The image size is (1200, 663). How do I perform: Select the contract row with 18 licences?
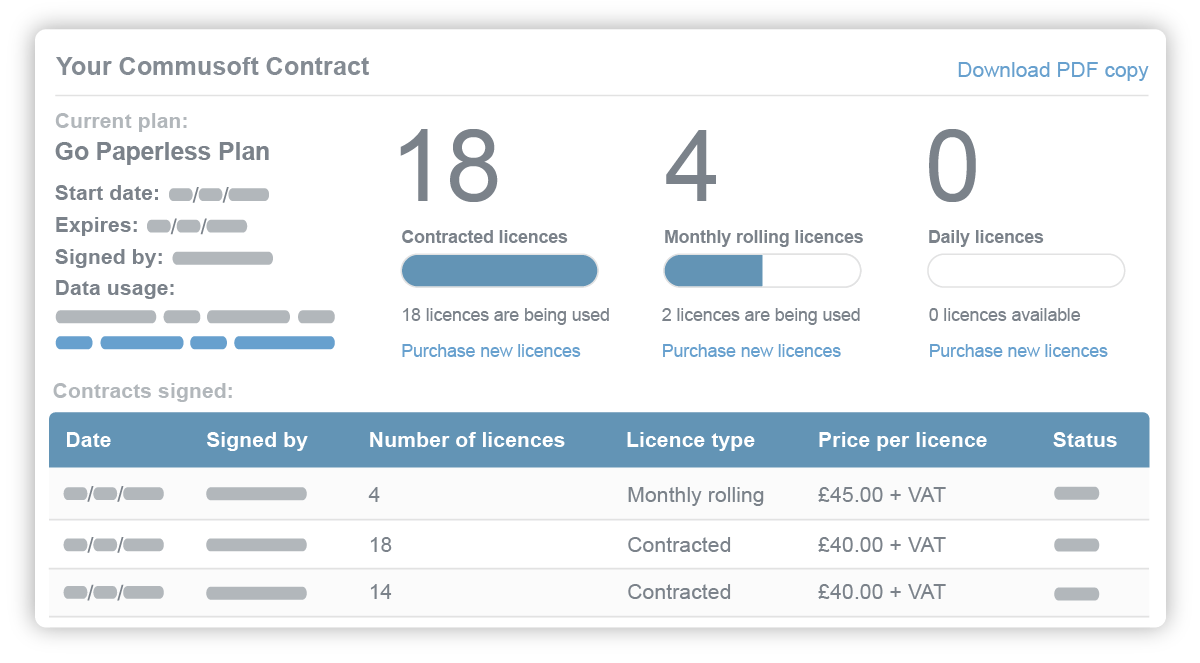click(x=600, y=544)
